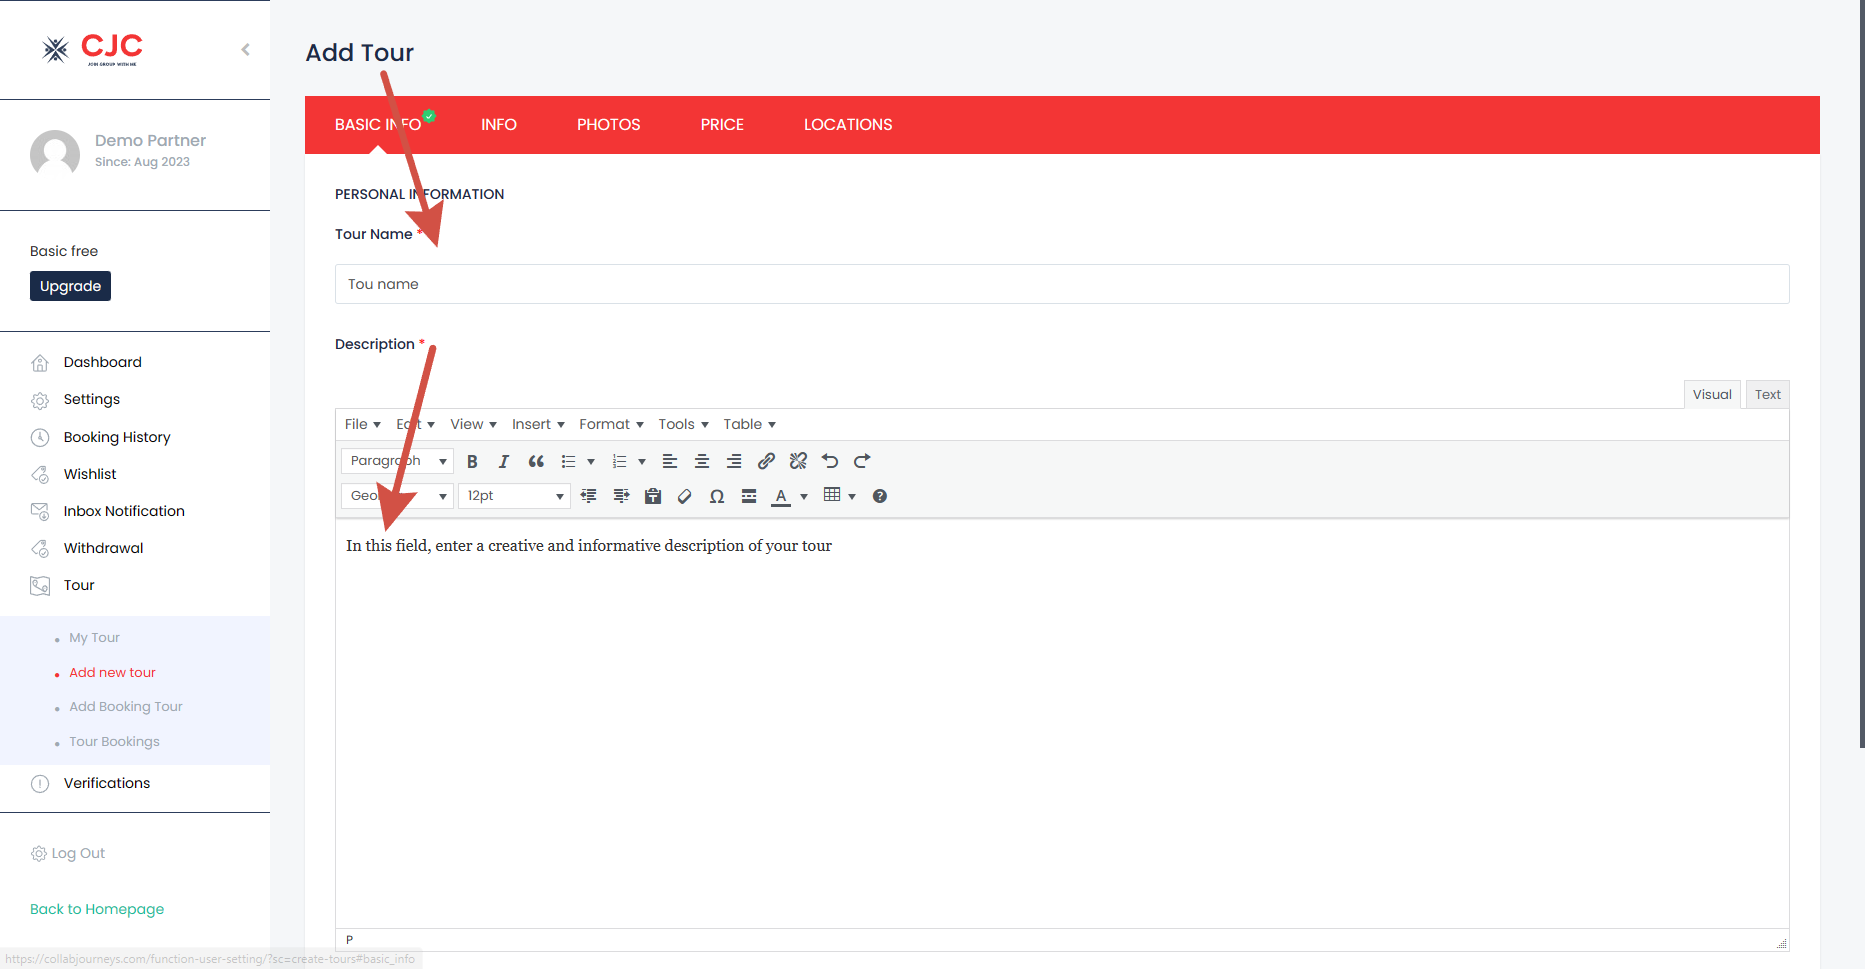This screenshot has height=969, width=1865.
Task: Open editor help question mark icon
Action: click(880, 496)
